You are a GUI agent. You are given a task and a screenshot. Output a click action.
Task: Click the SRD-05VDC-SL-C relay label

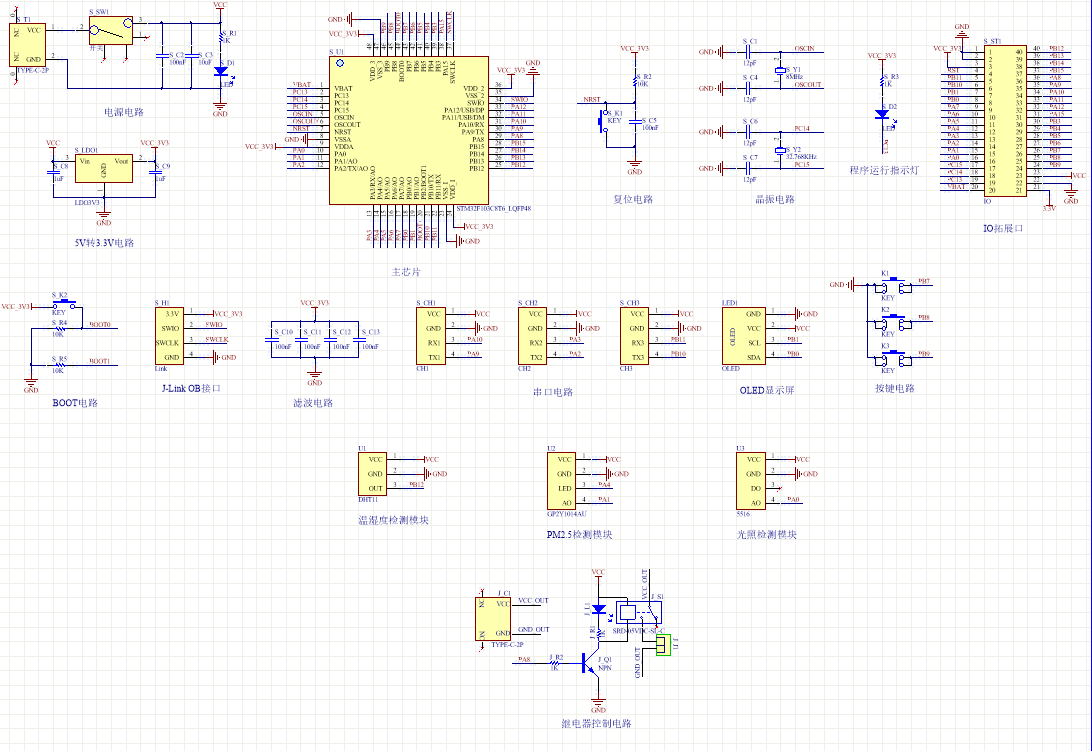(639, 630)
